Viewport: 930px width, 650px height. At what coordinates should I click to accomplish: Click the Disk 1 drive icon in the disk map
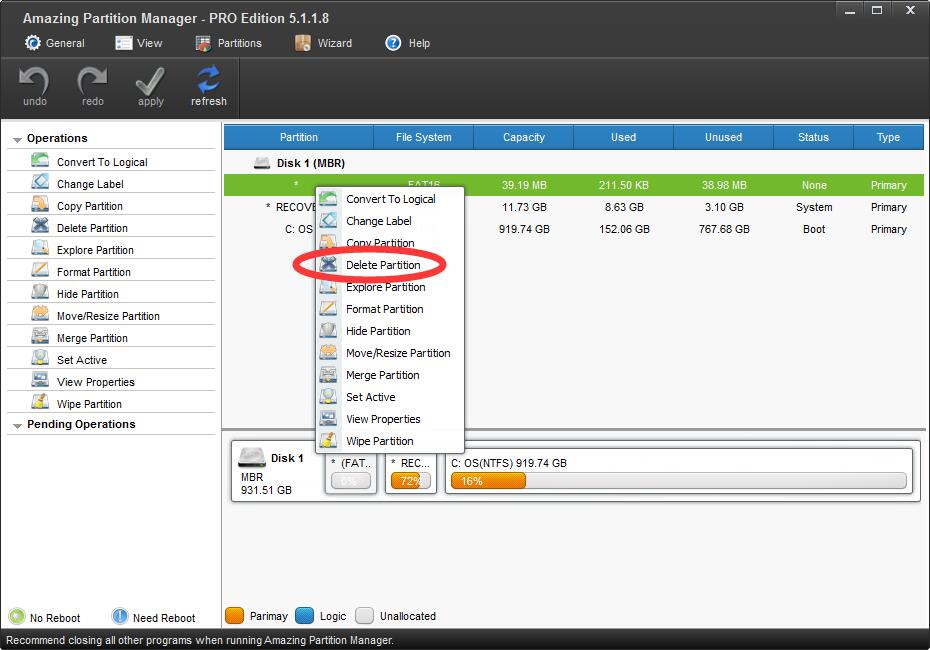point(251,457)
